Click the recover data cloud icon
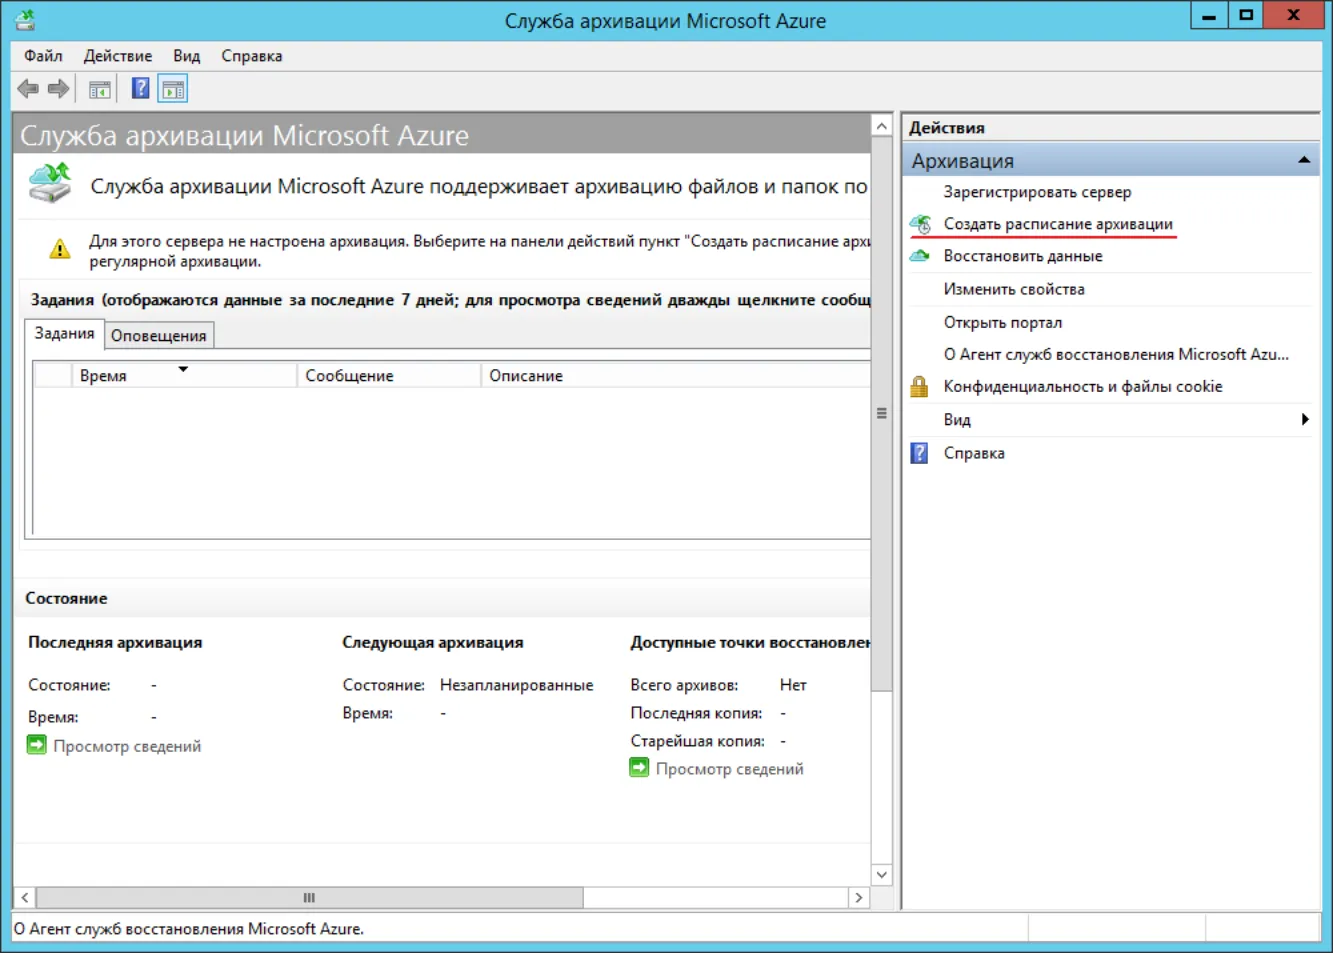The height and width of the screenshot is (953, 1333). coord(920,256)
